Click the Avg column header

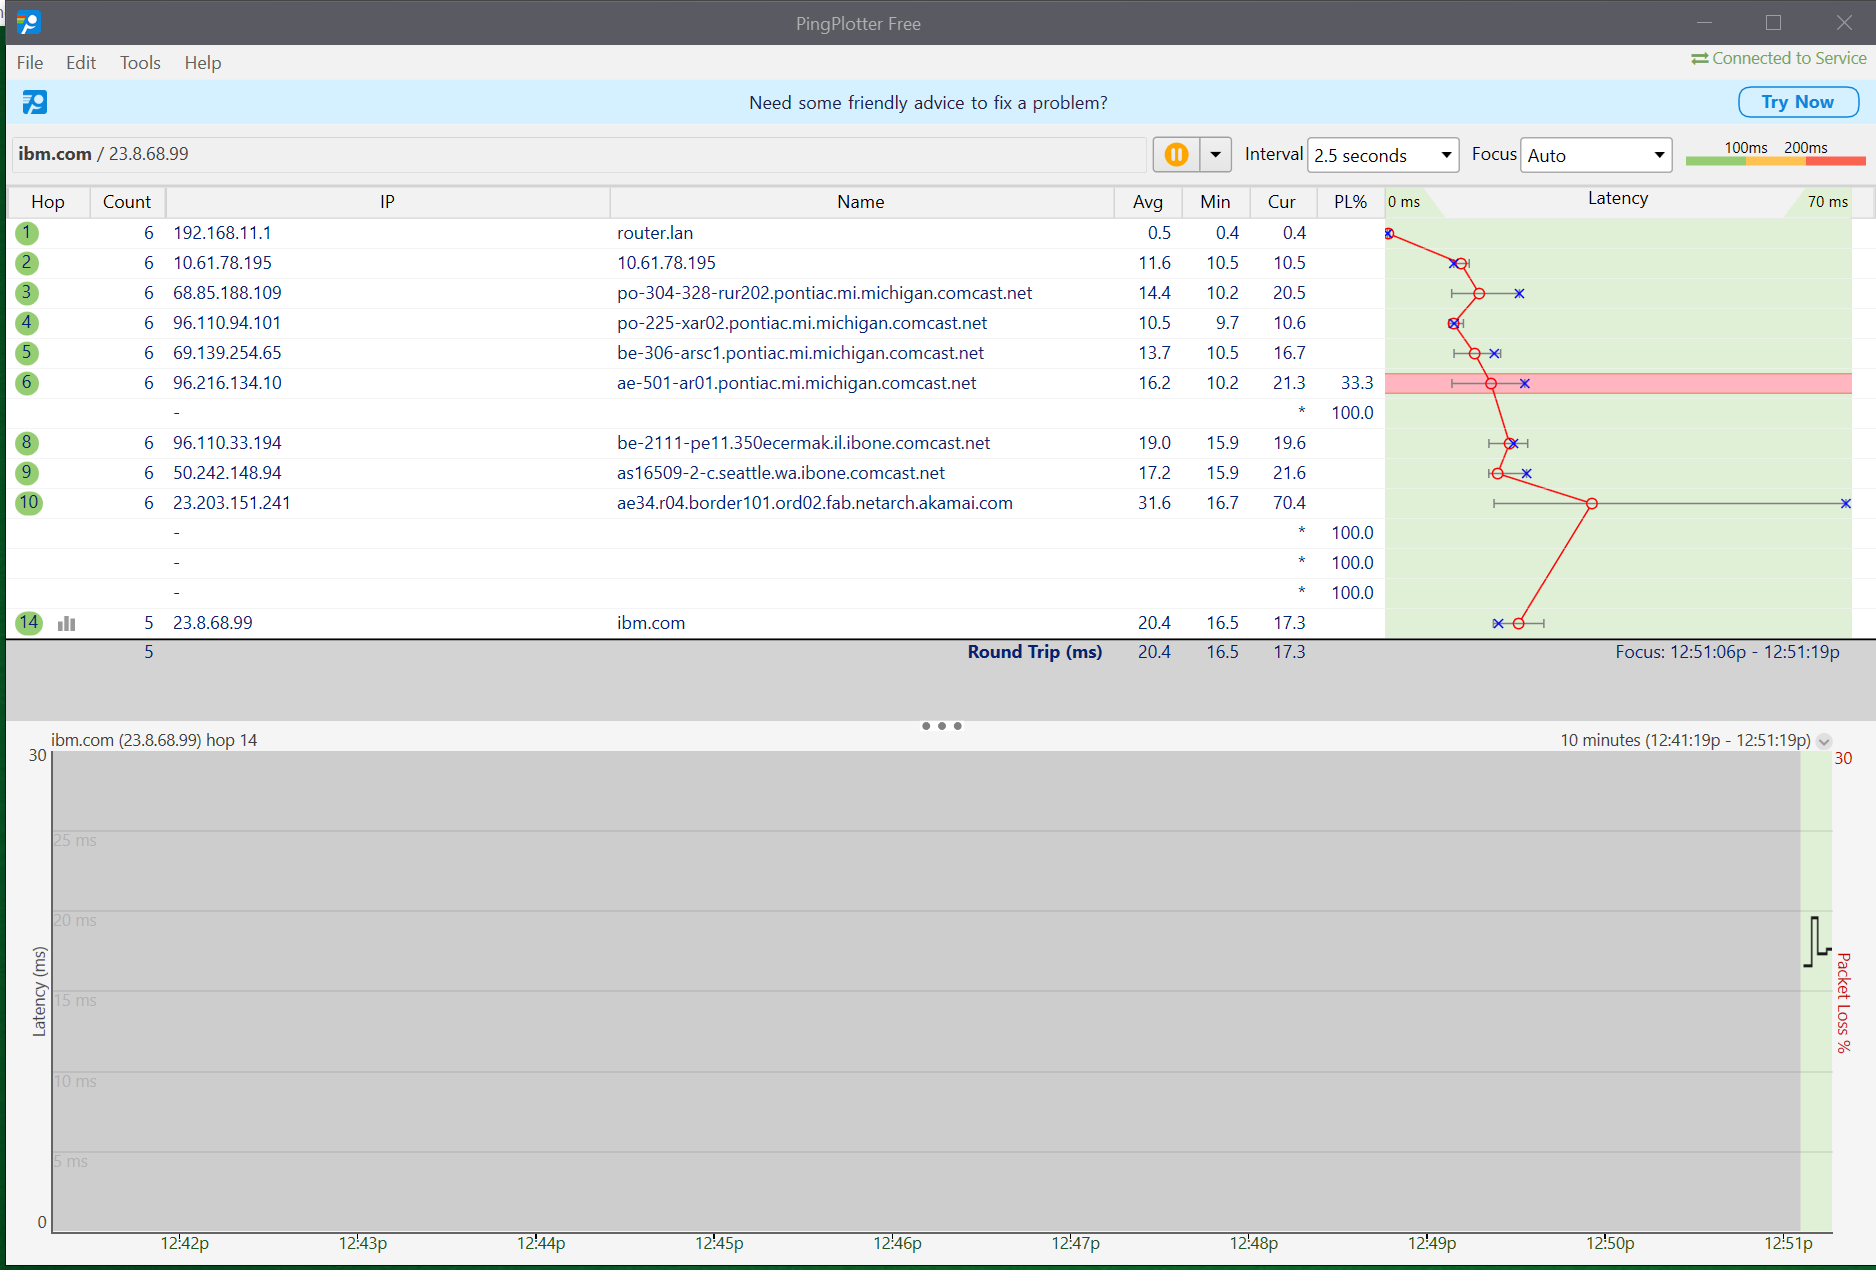coord(1148,202)
